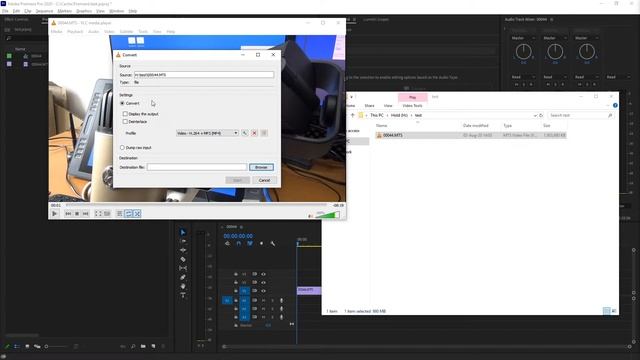Screen dimensions: 640x360
Task: Open timeline sequence panel menu icon
Action: [241, 227]
